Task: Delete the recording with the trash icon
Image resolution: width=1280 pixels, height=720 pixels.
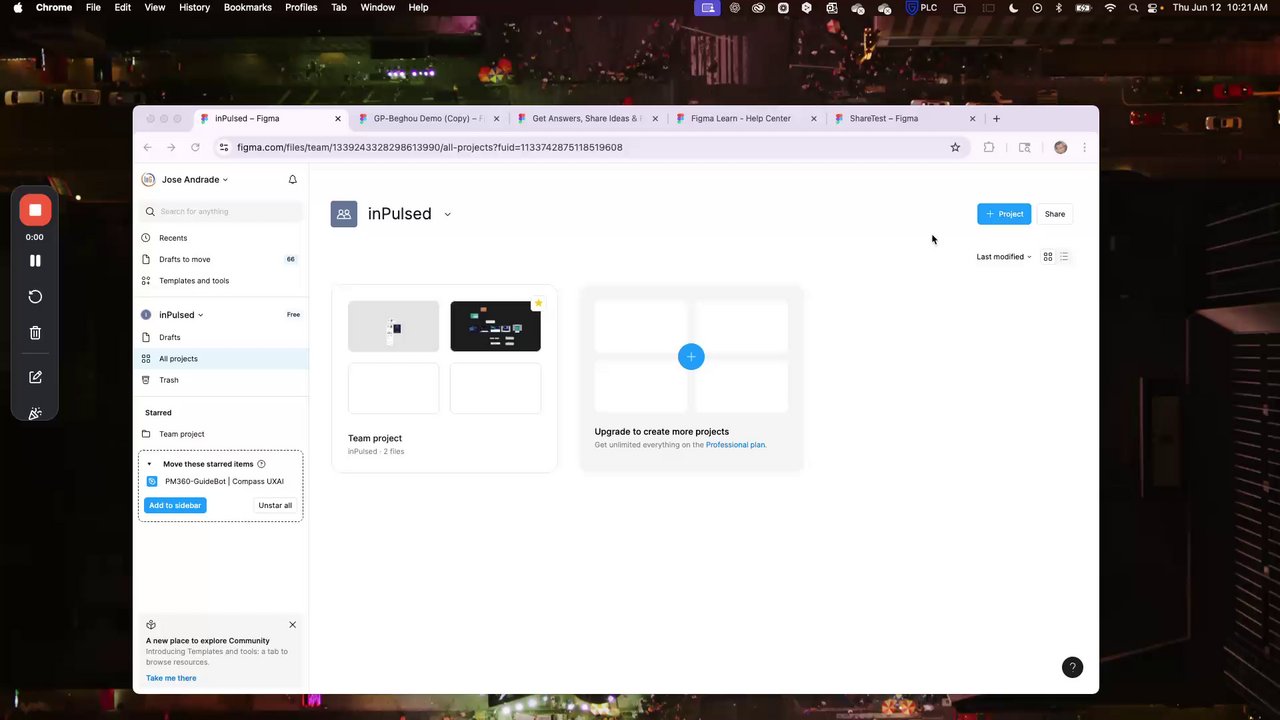Action: [x=35, y=333]
